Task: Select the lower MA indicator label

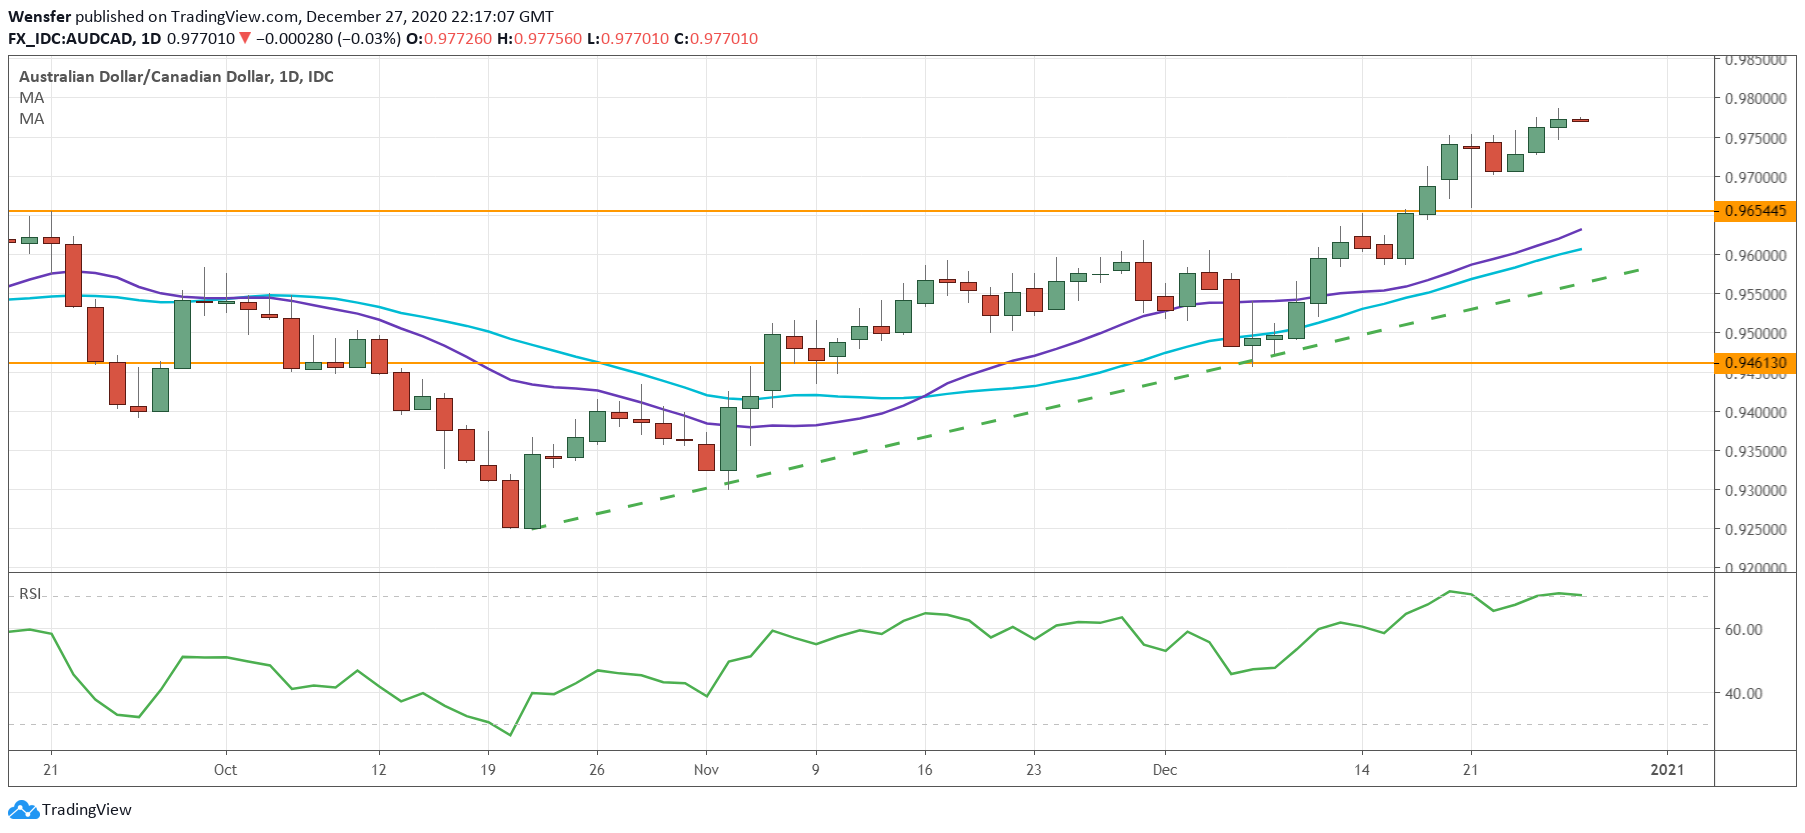Action: tap(32, 119)
